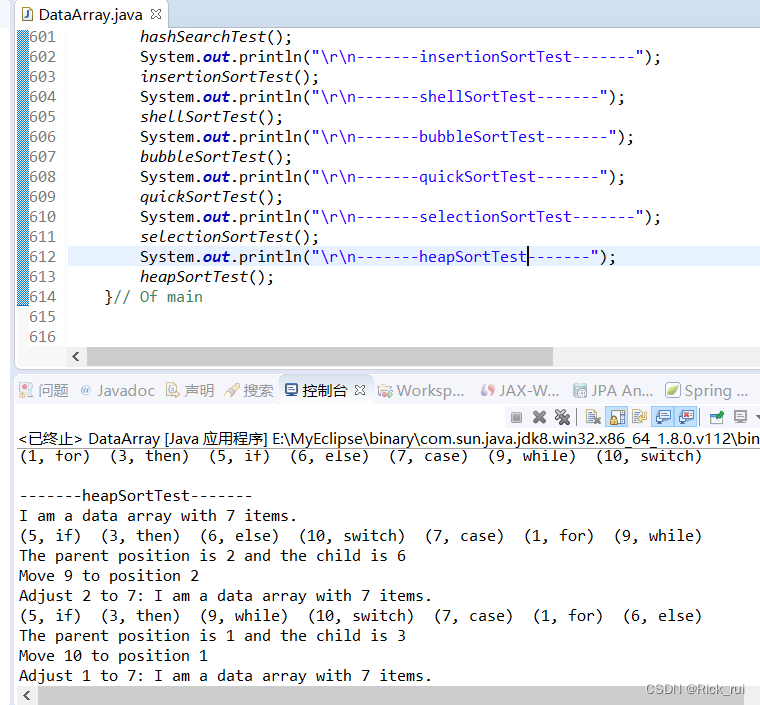
Task: Switch to the JAX-WS tab
Action: click(x=520, y=391)
